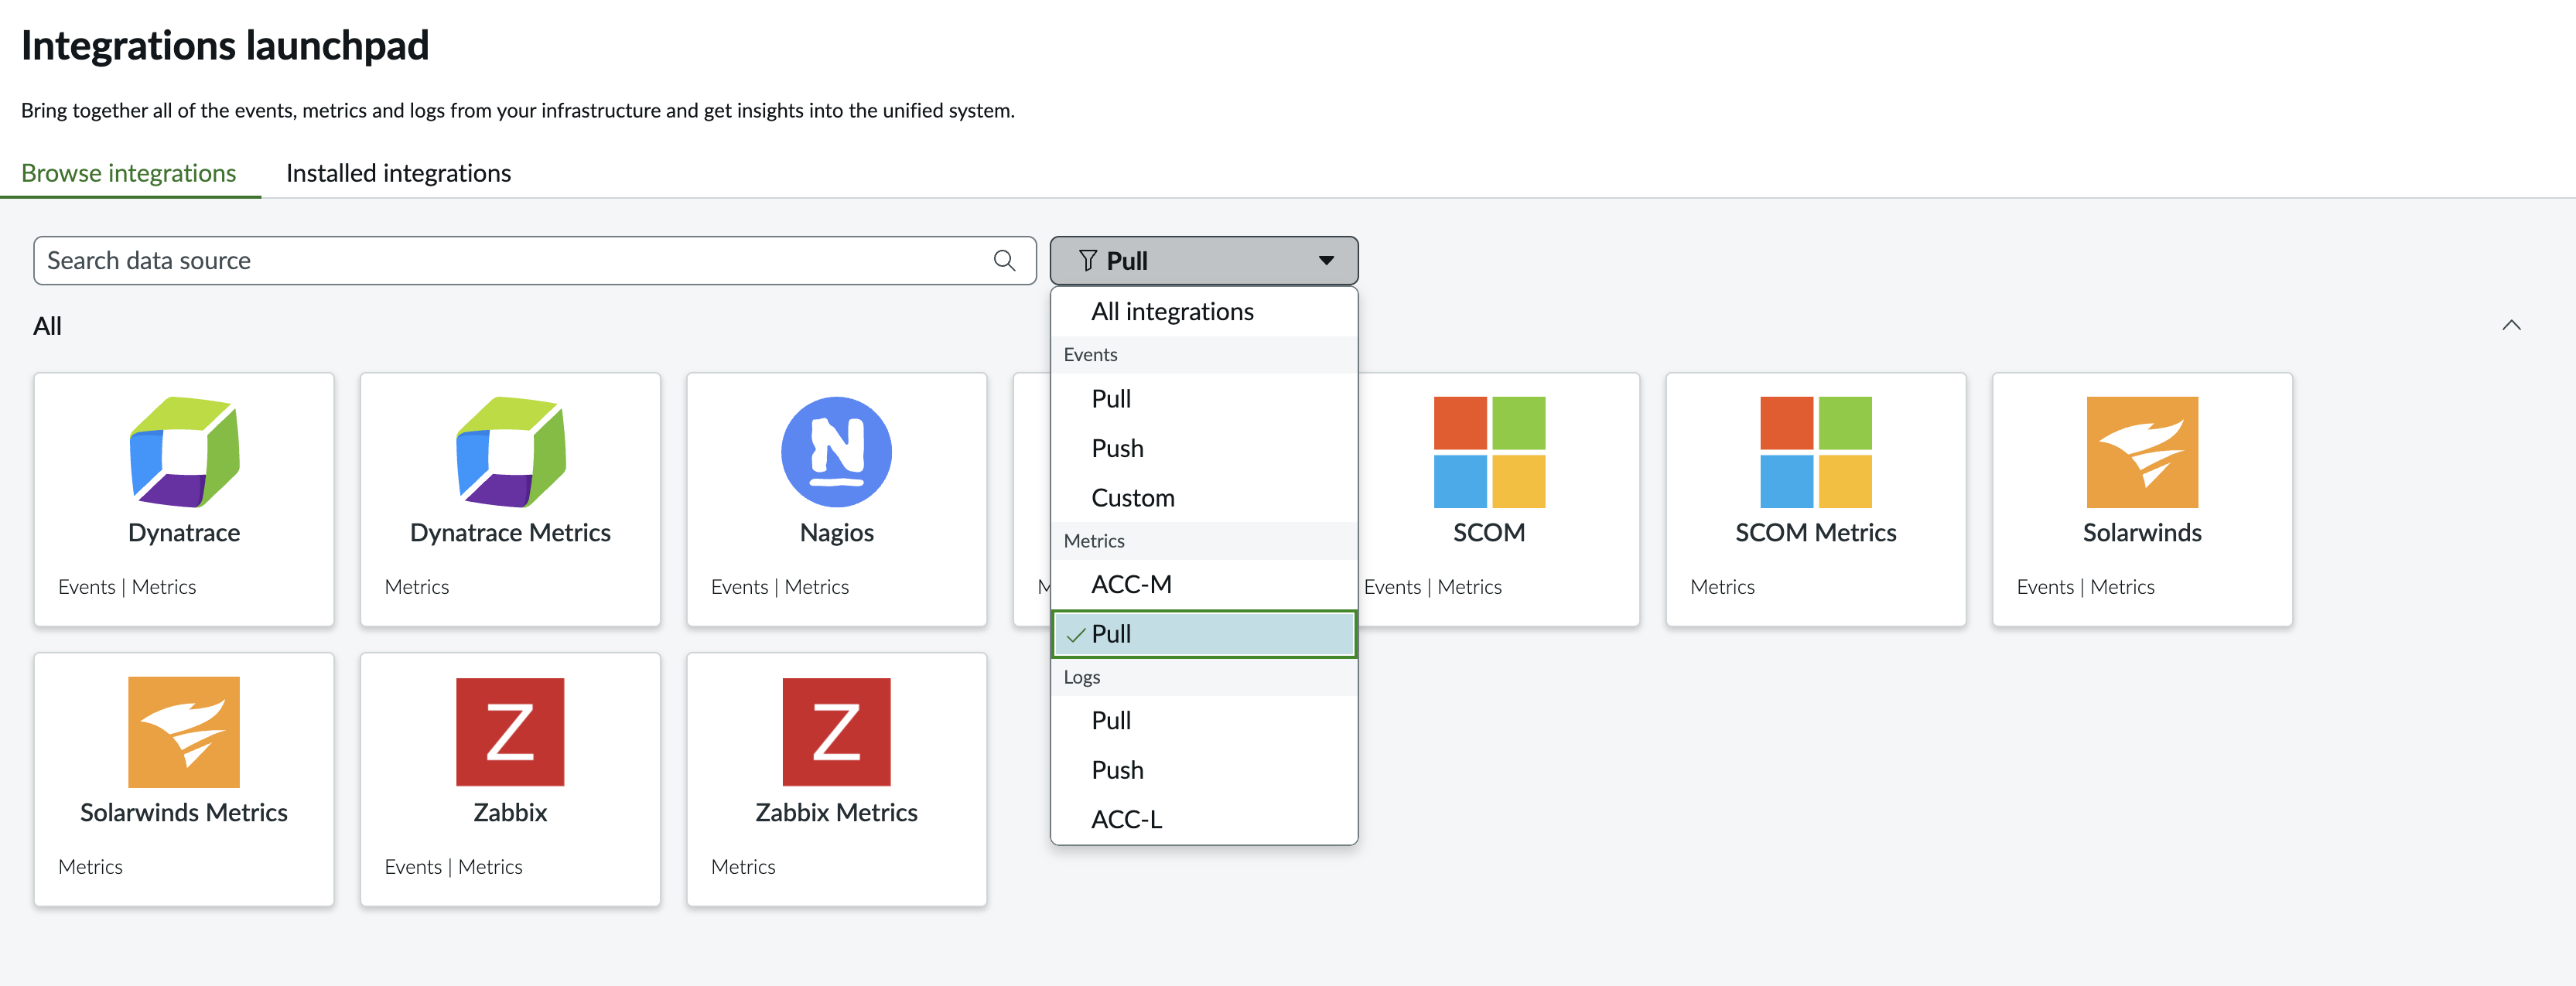Click the search magnifier icon

(1005, 261)
